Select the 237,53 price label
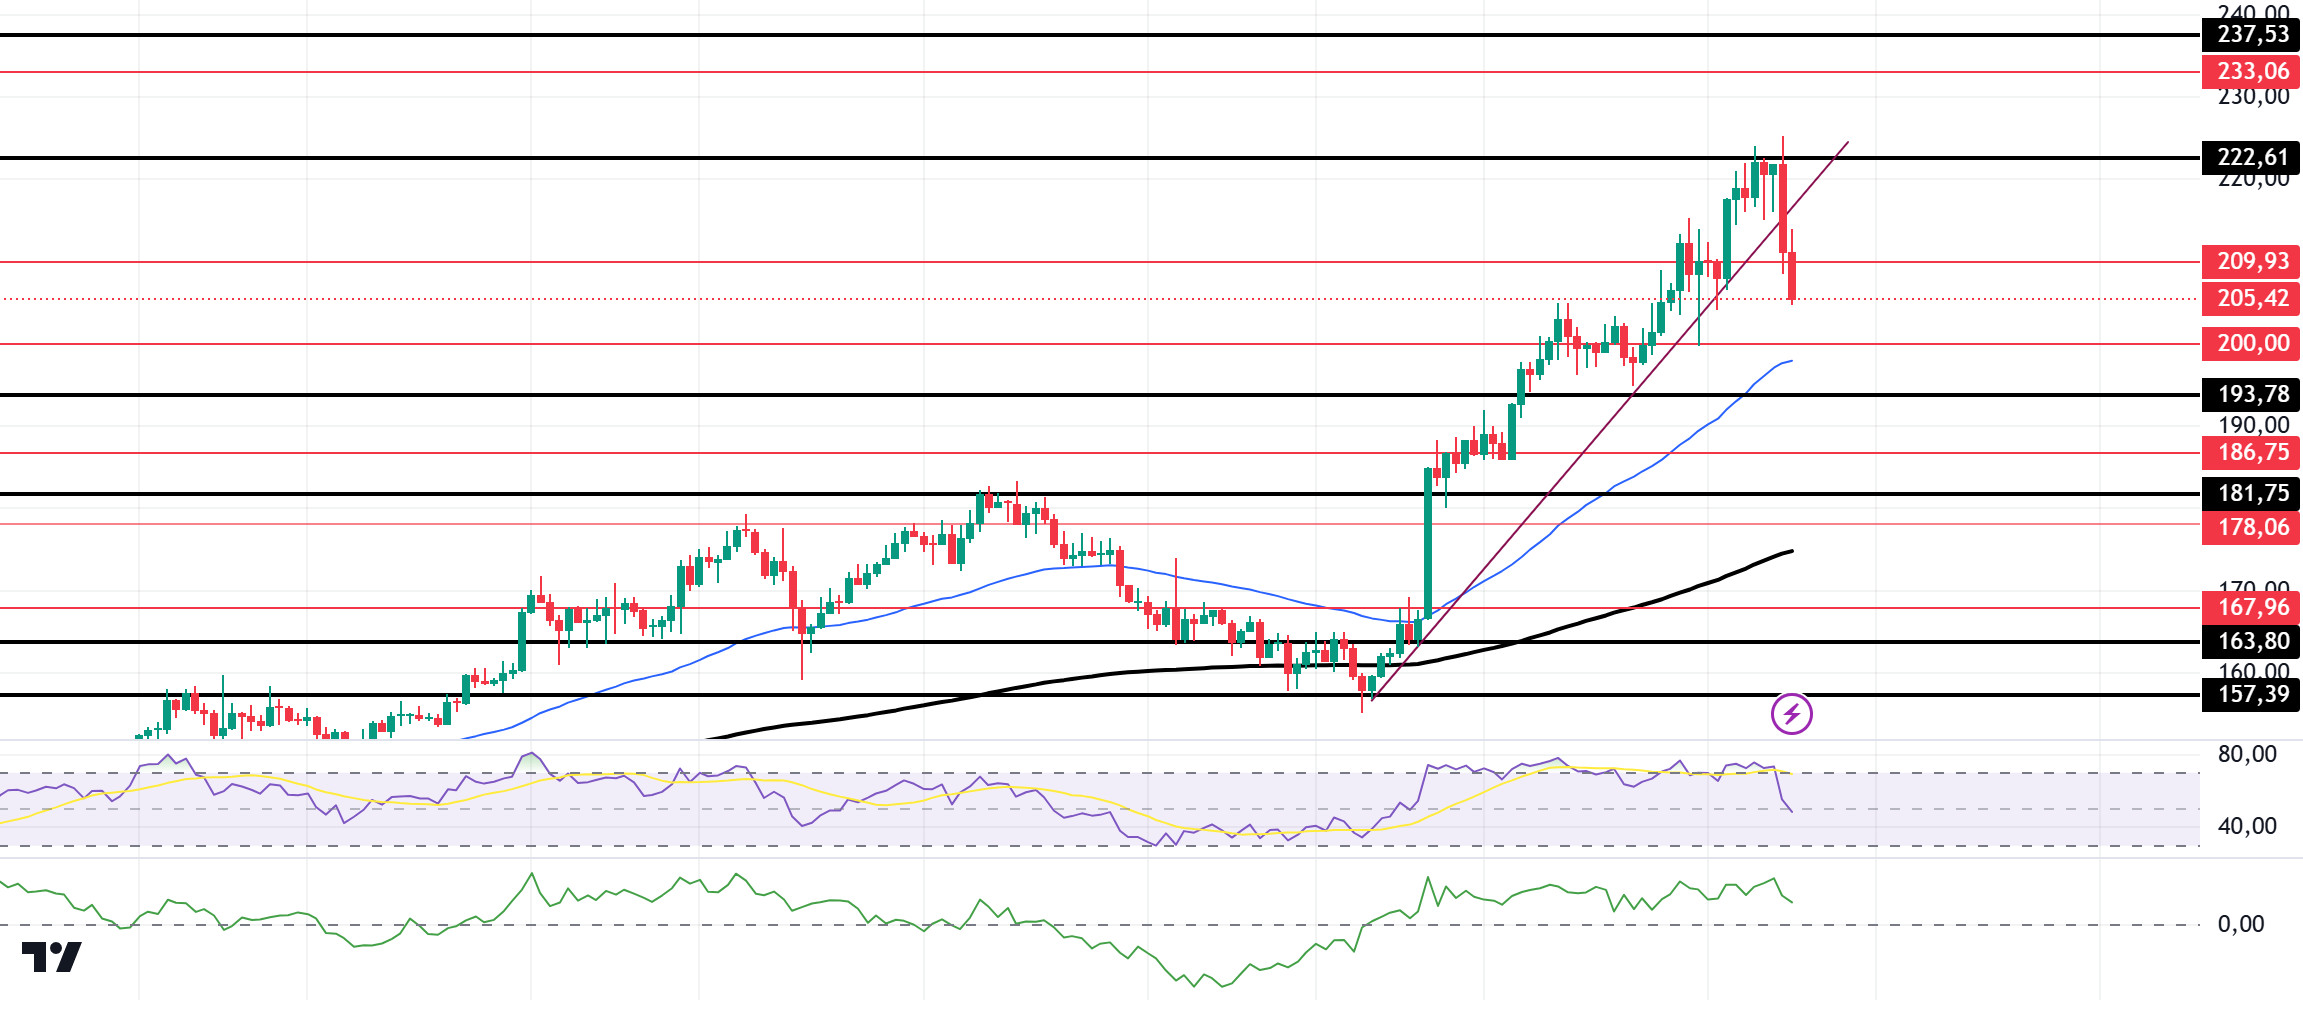 pyautogui.click(x=2250, y=35)
